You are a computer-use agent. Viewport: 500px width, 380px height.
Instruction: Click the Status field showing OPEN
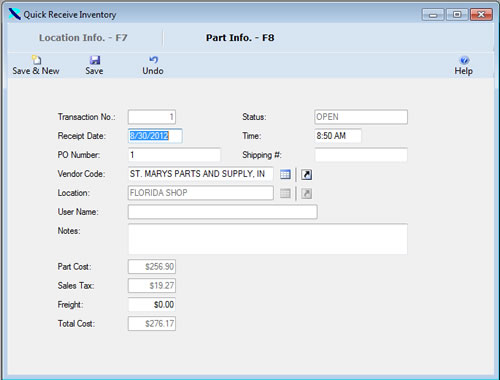(x=361, y=117)
